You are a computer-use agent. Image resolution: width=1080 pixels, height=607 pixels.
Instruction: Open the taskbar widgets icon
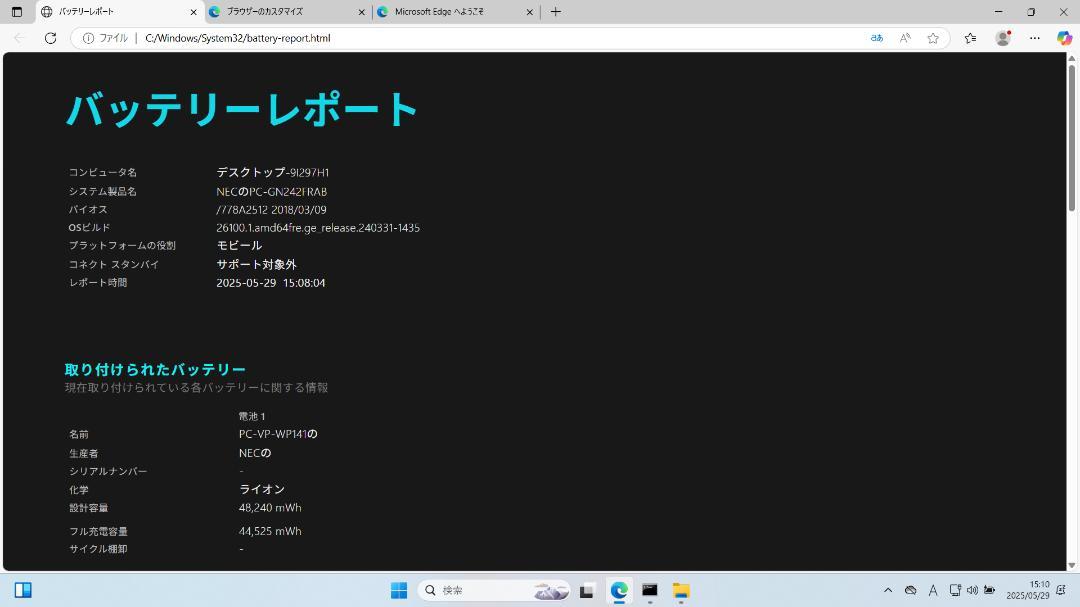point(23,590)
